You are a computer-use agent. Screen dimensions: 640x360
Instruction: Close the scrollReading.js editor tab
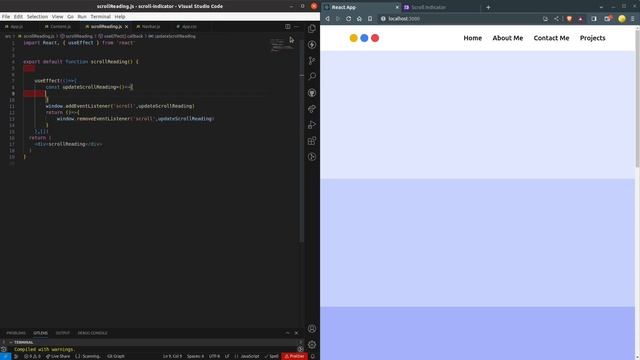point(127,27)
